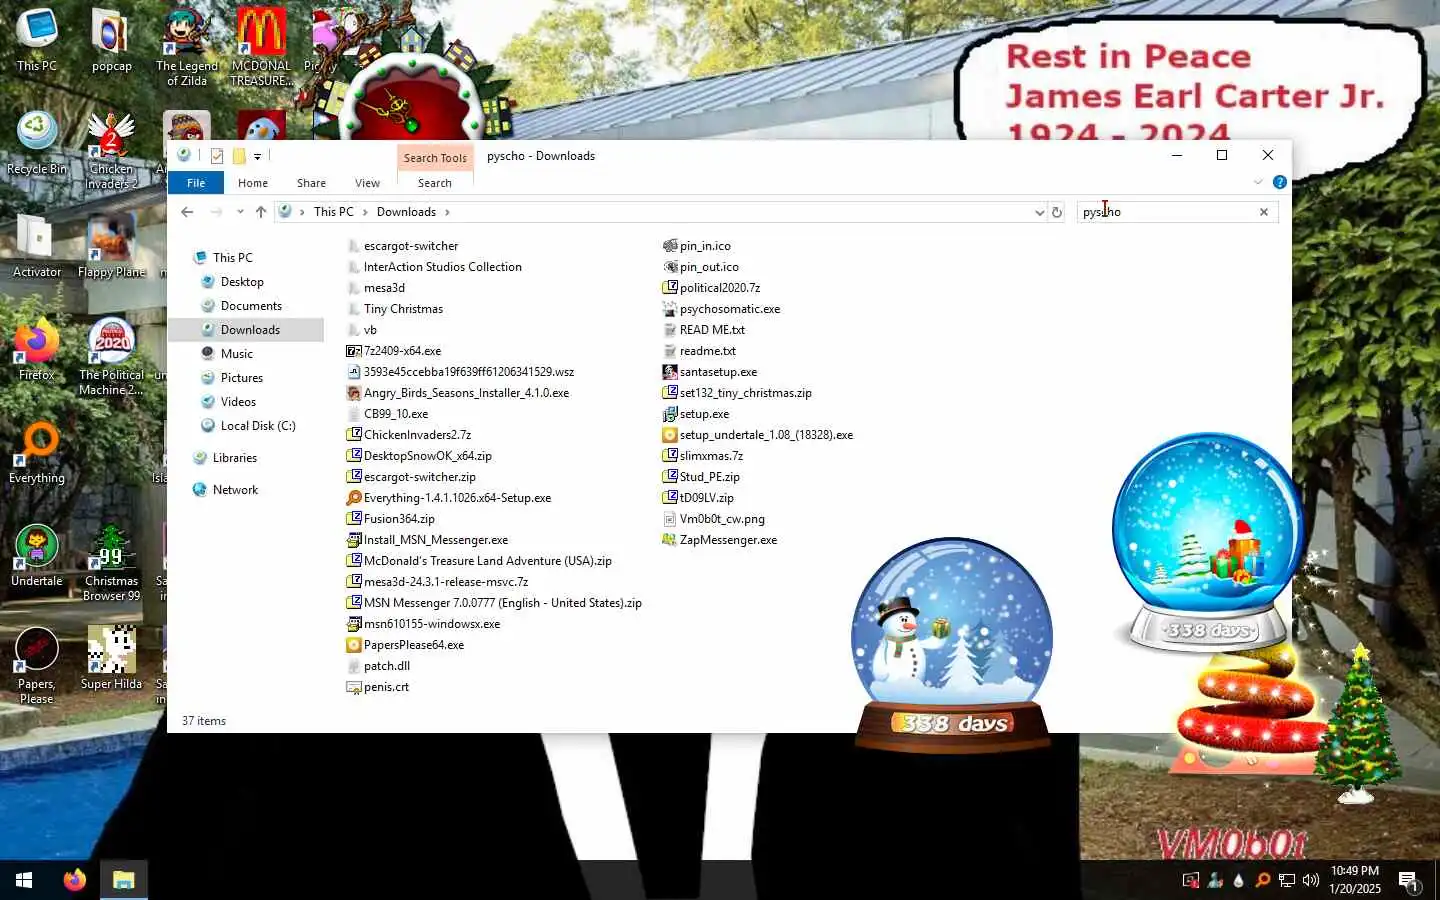Click the New folder quick access icon

pos(239,156)
